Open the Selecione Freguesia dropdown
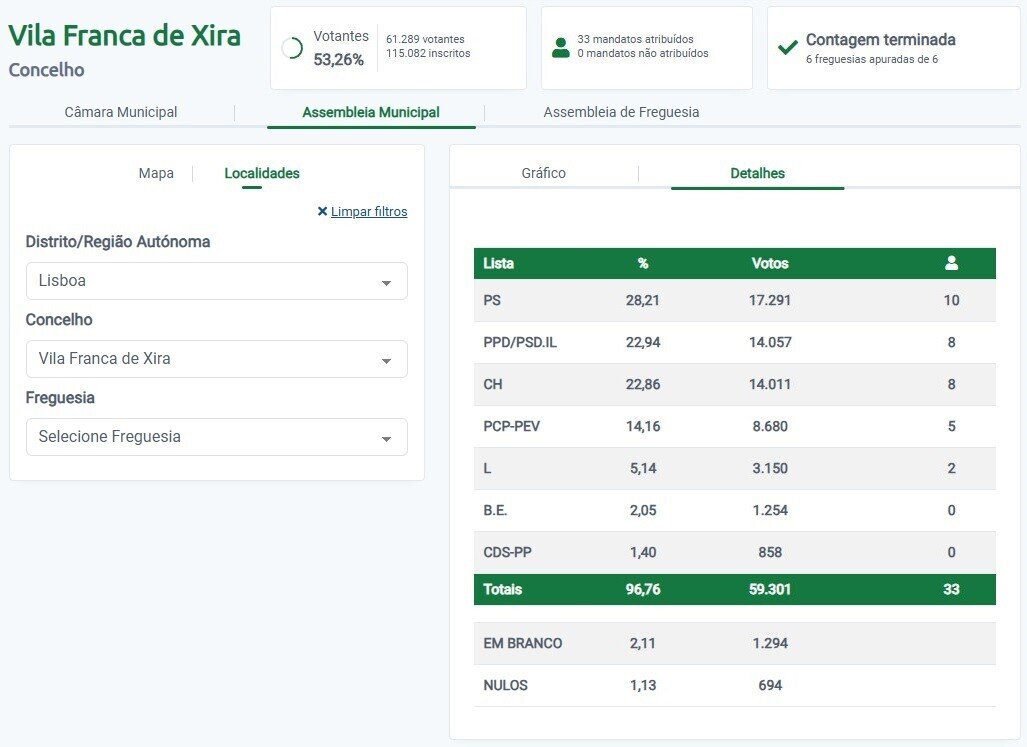1027x747 pixels. (x=216, y=437)
